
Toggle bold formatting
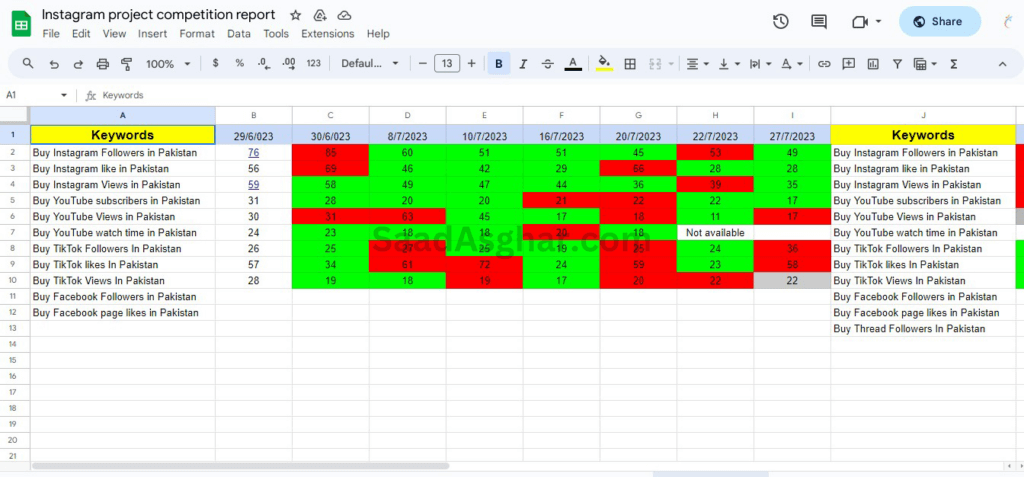point(499,63)
